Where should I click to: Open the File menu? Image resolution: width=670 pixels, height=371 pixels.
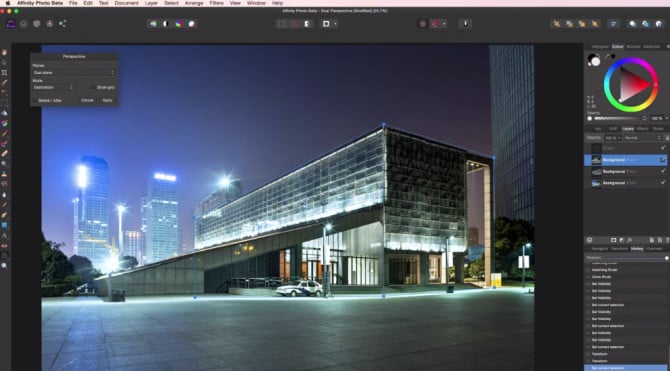[x=73, y=3]
